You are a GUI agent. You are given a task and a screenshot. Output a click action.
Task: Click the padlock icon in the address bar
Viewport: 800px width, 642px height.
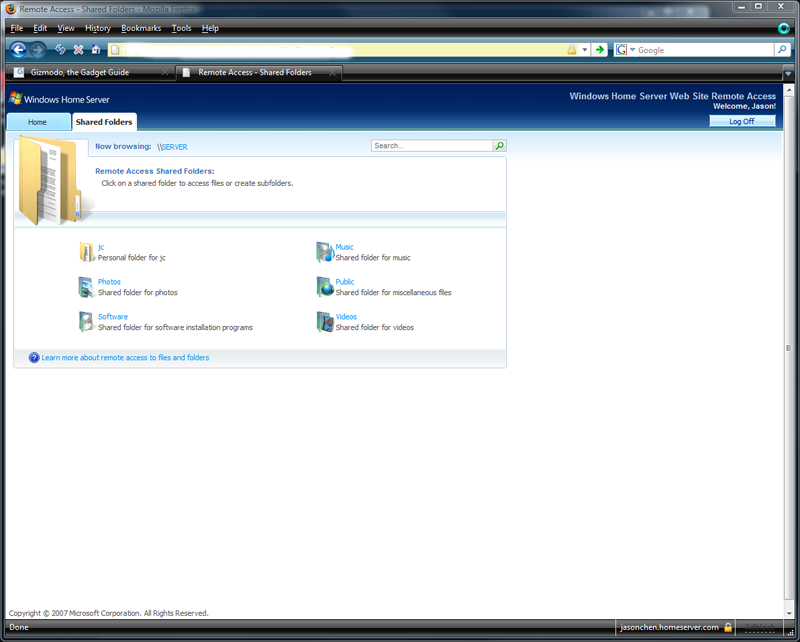[x=572, y=50]
